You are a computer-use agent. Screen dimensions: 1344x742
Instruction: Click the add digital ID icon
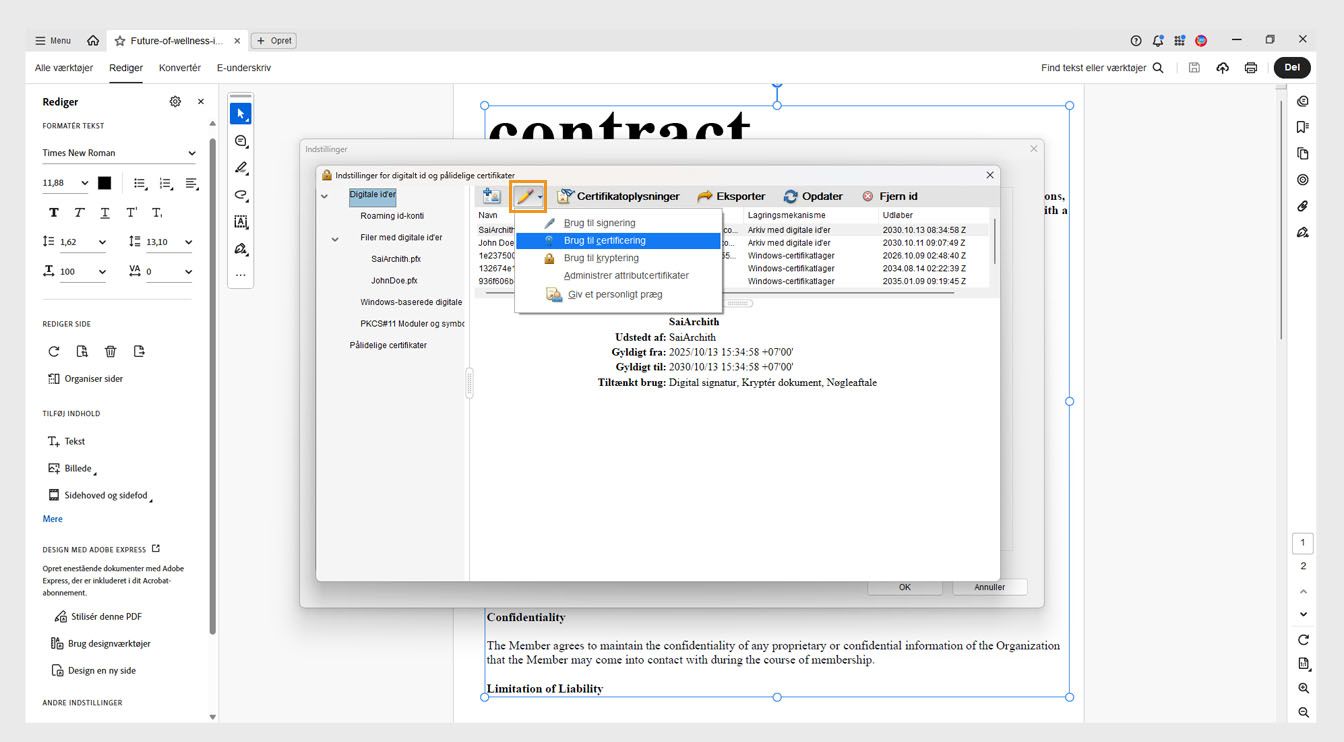coord(491,196)
